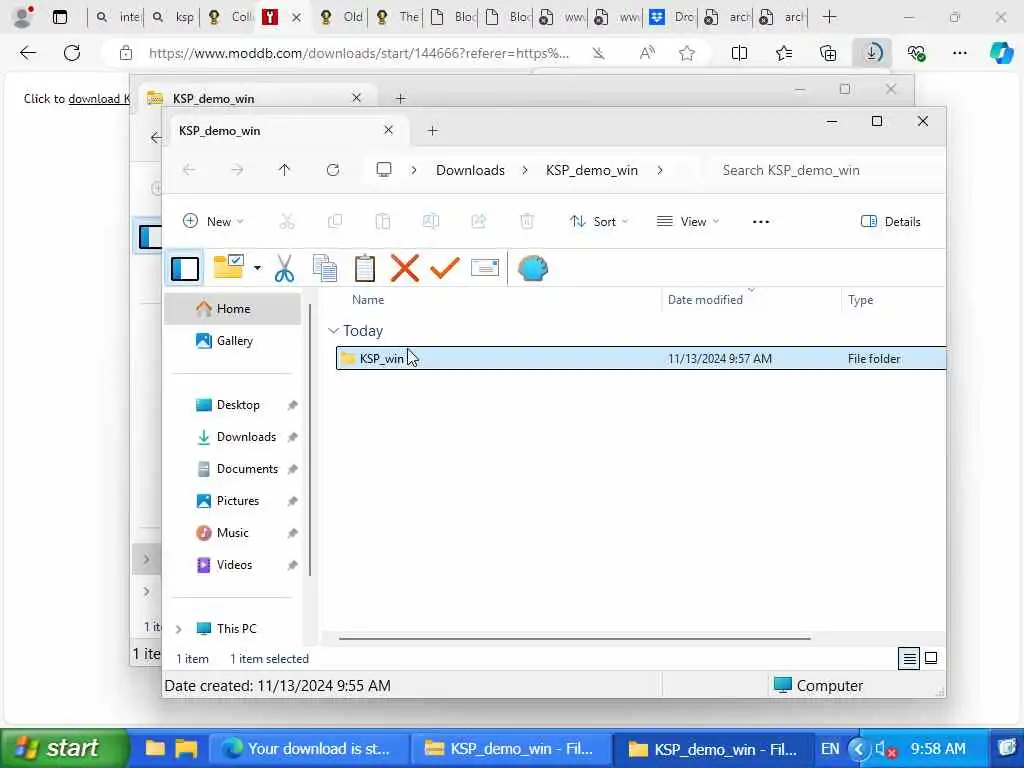Click the horizontal scrollbar in file list

click(x=575, y=638)
